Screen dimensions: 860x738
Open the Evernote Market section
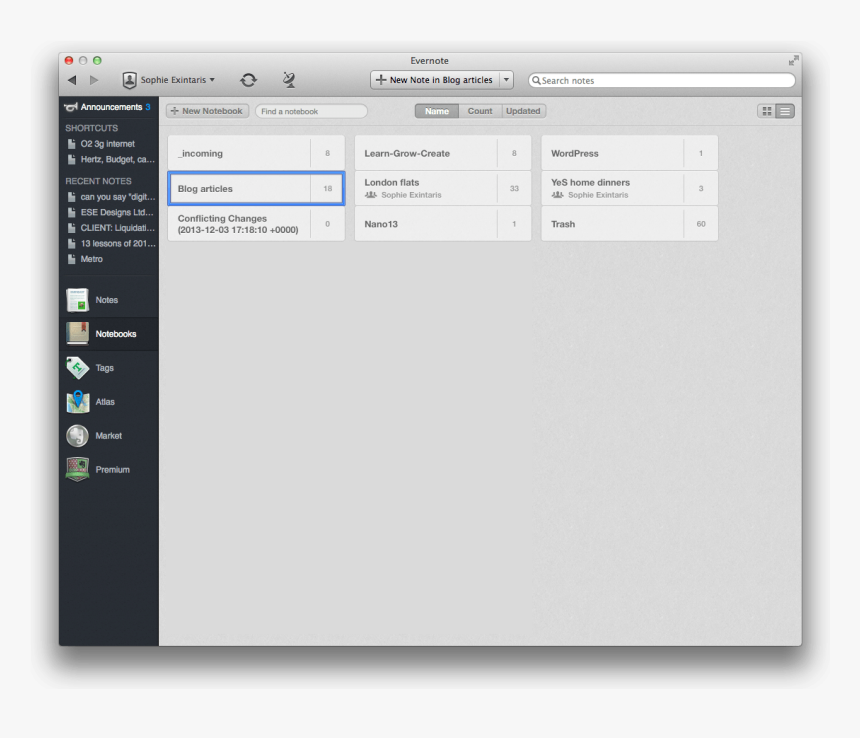pos(109,436)
